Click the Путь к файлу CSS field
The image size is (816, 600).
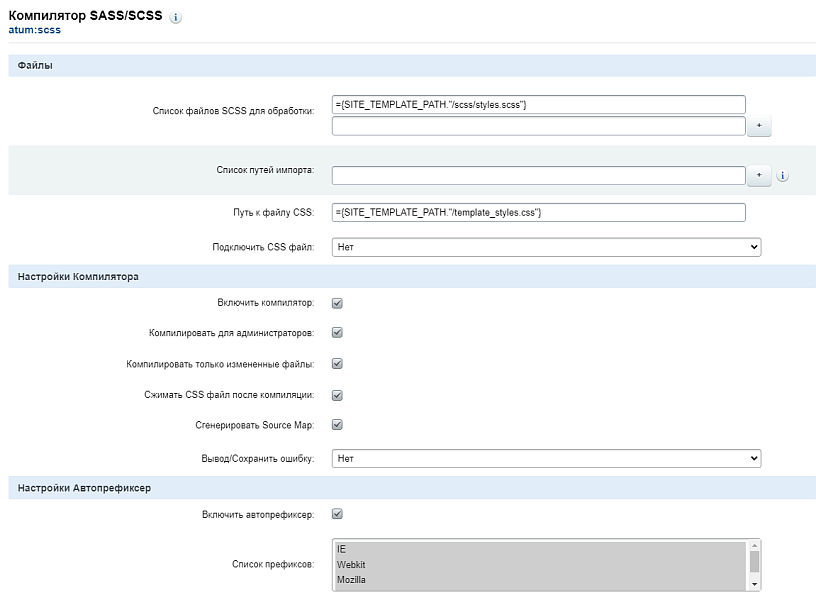click(538, 212)
